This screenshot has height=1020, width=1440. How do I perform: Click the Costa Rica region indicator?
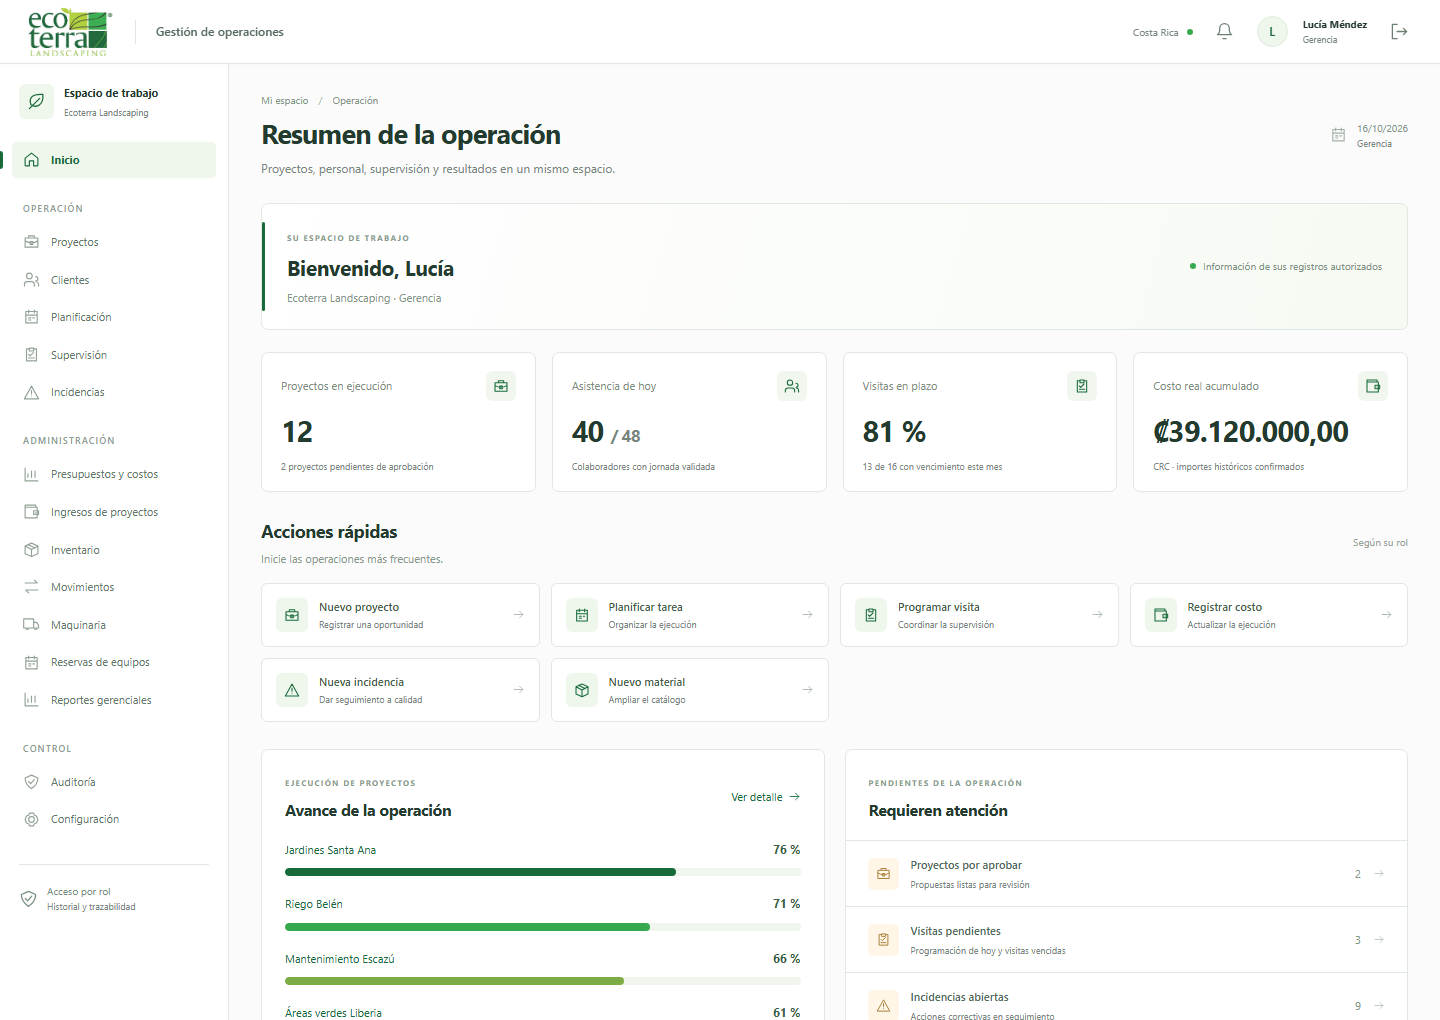click(1163, 33)
